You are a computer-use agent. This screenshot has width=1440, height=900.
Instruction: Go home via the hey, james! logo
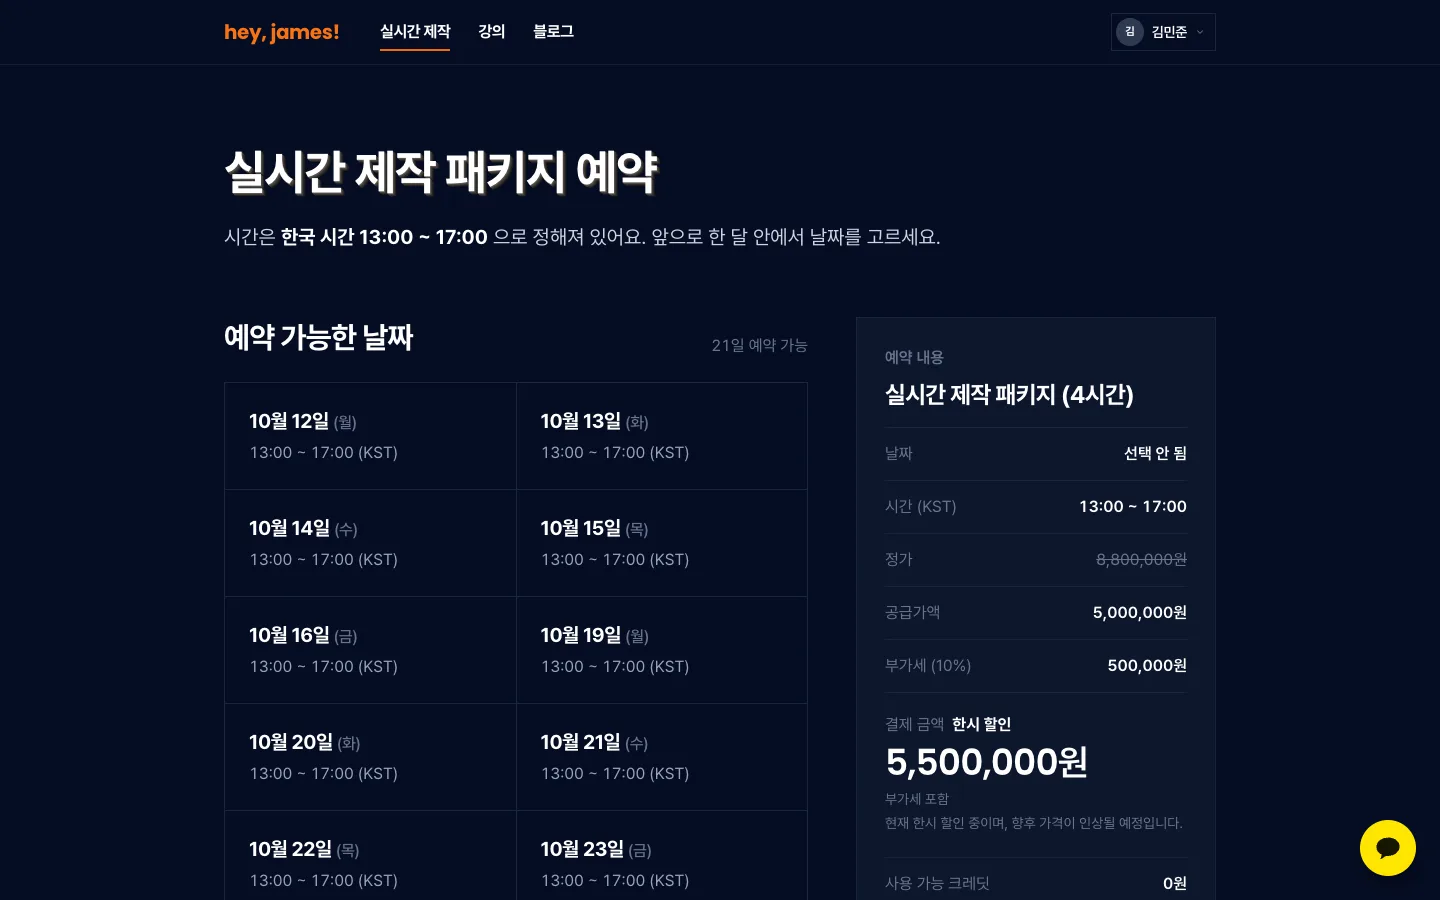click(x=282, y=32)
